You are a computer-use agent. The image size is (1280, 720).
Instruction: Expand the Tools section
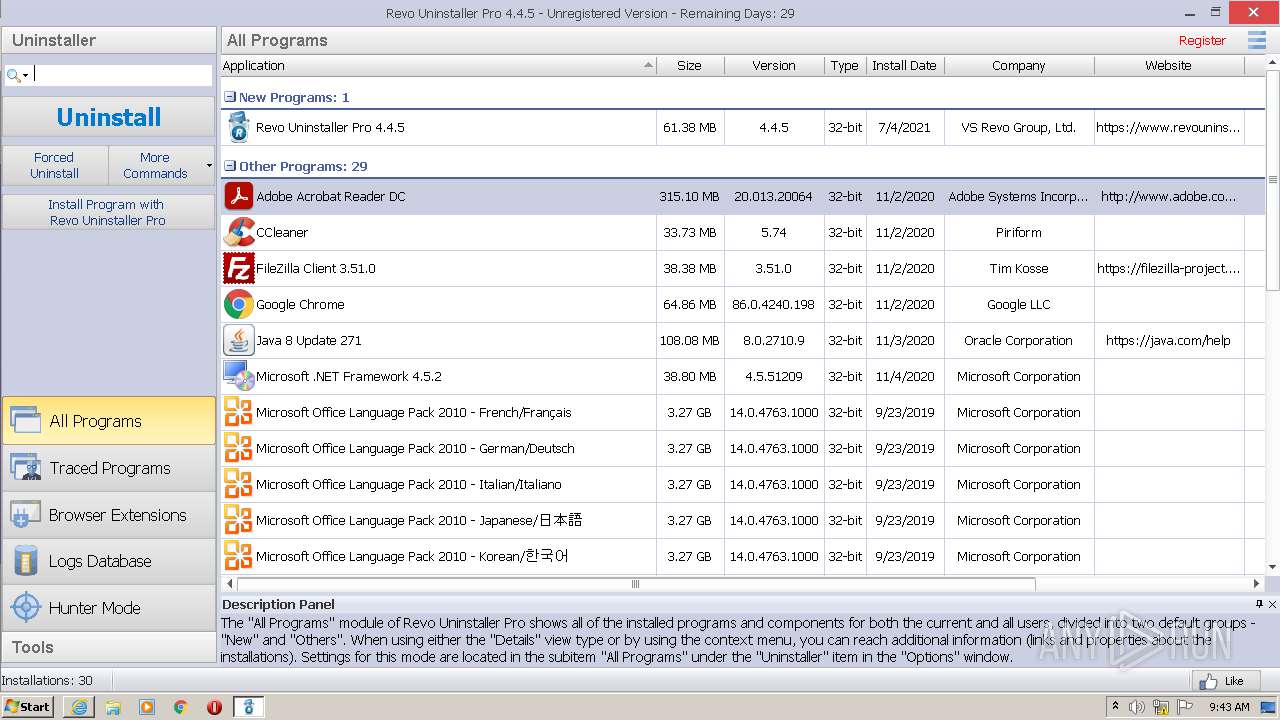pos(108,647)
